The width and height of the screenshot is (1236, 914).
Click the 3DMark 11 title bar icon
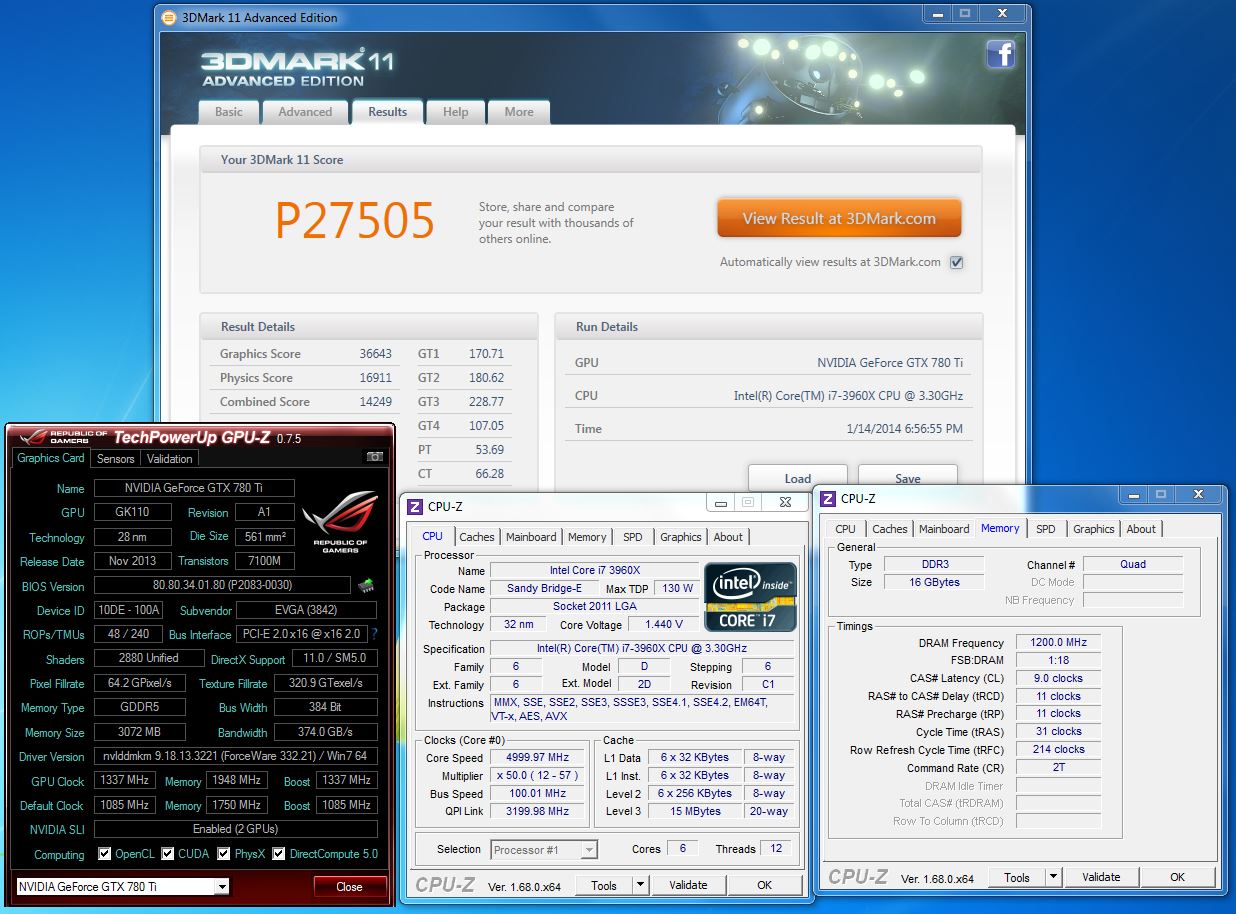tap(168, 17)
